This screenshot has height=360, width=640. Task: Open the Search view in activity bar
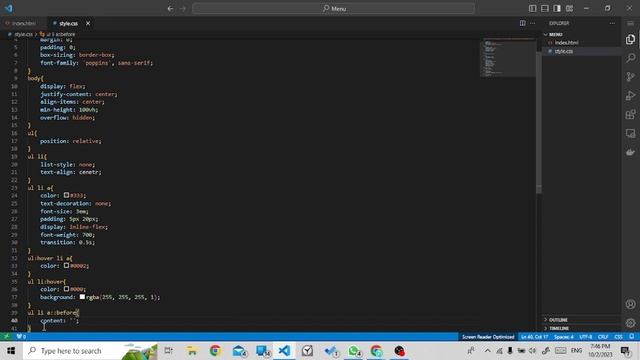coord(630,58)
